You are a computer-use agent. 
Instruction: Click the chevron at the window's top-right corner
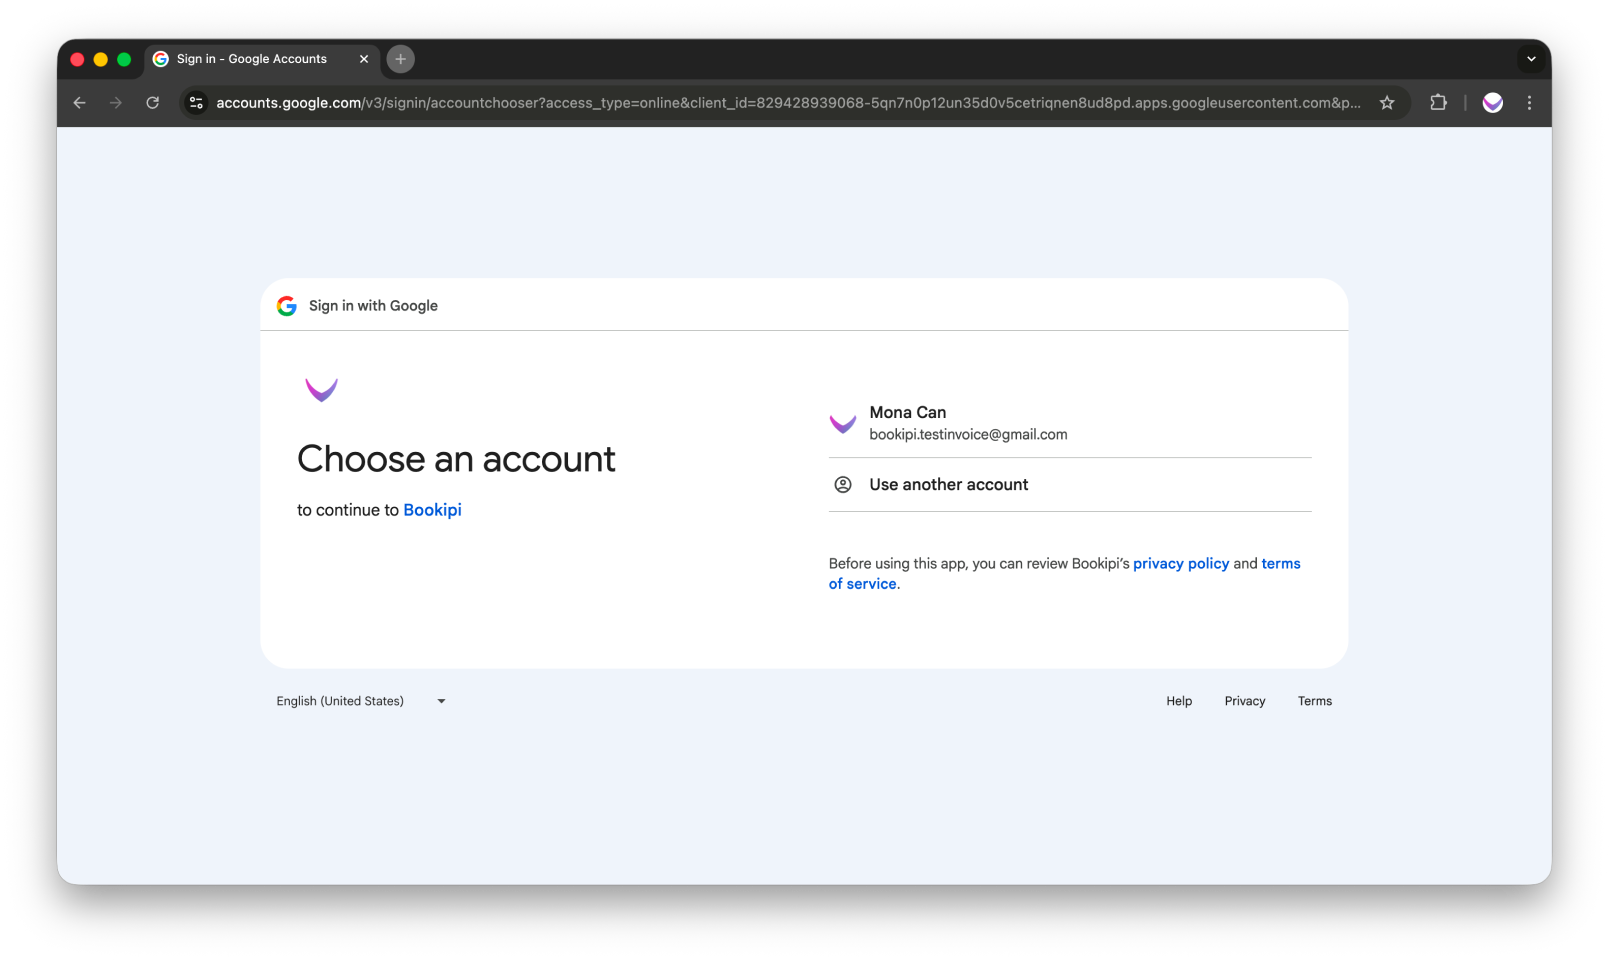1531,59
